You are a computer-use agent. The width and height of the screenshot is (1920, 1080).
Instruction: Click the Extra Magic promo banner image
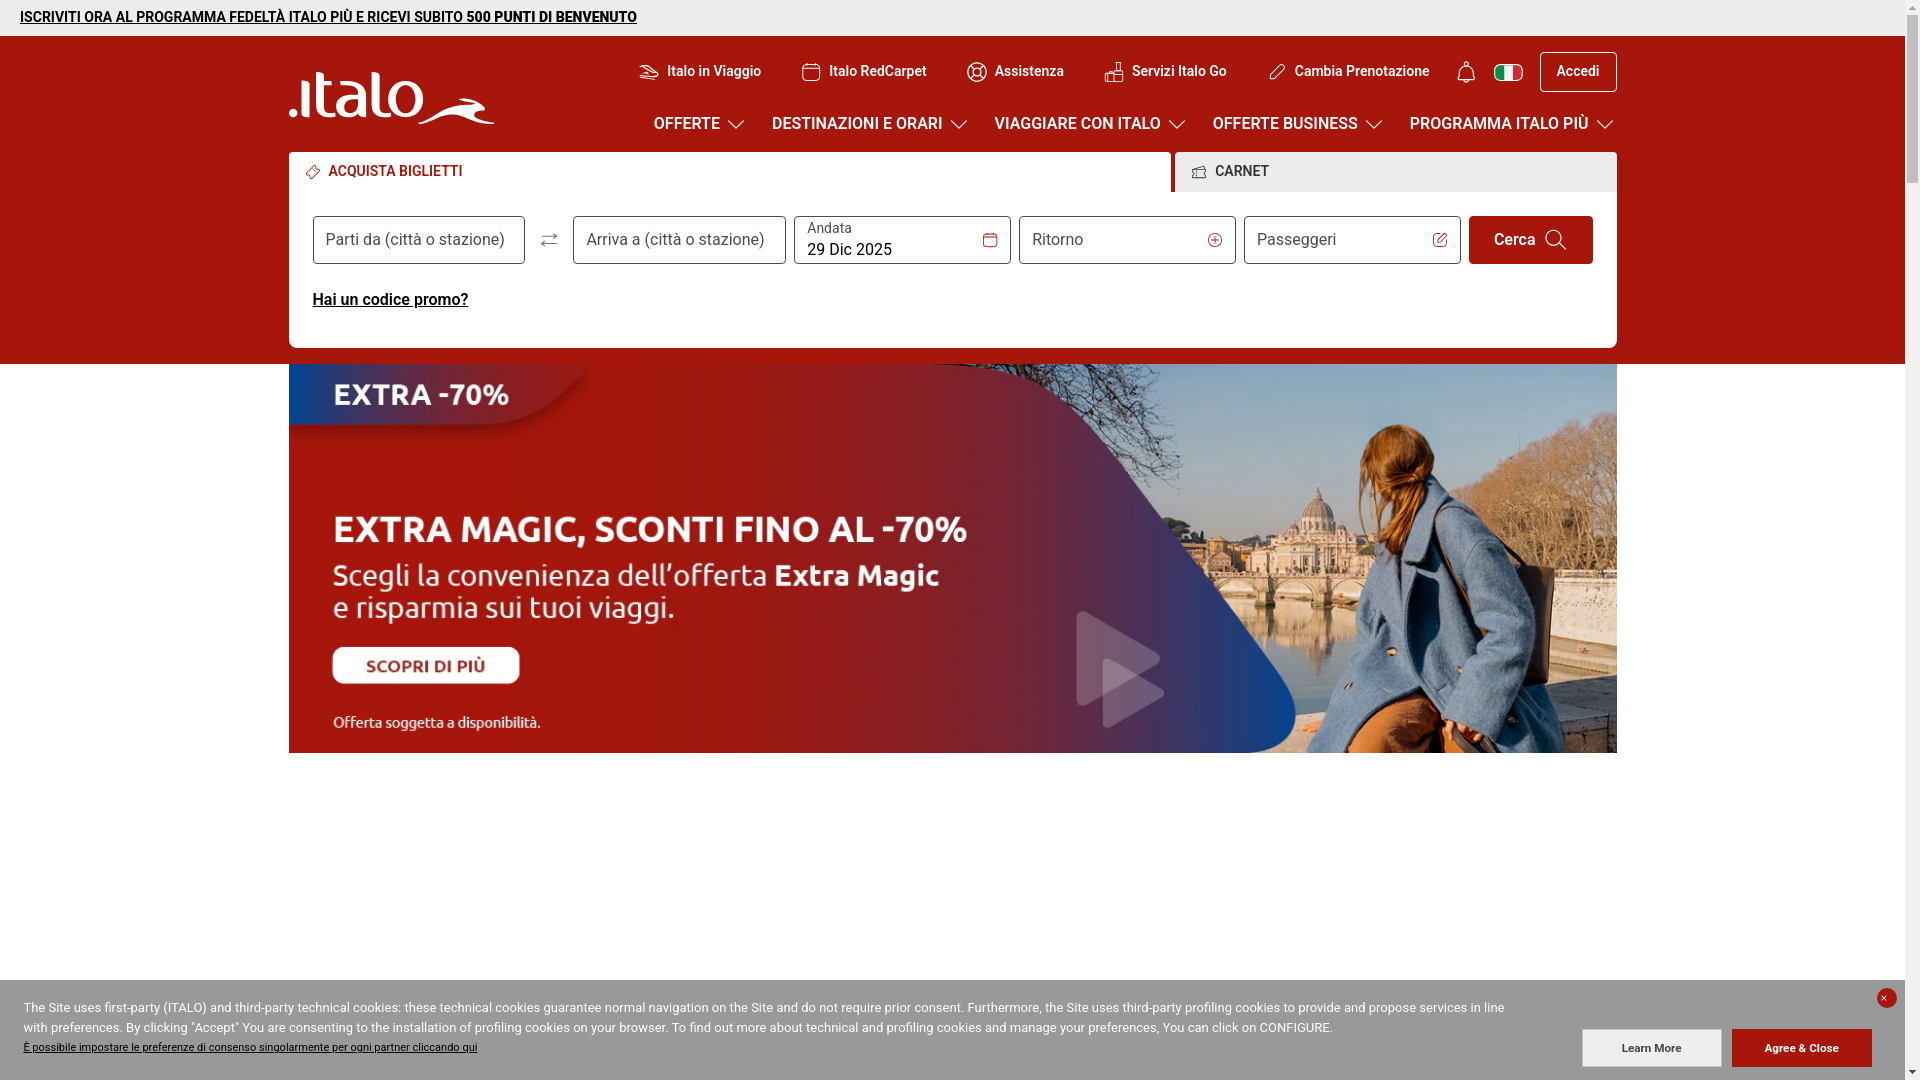(953, 558)
